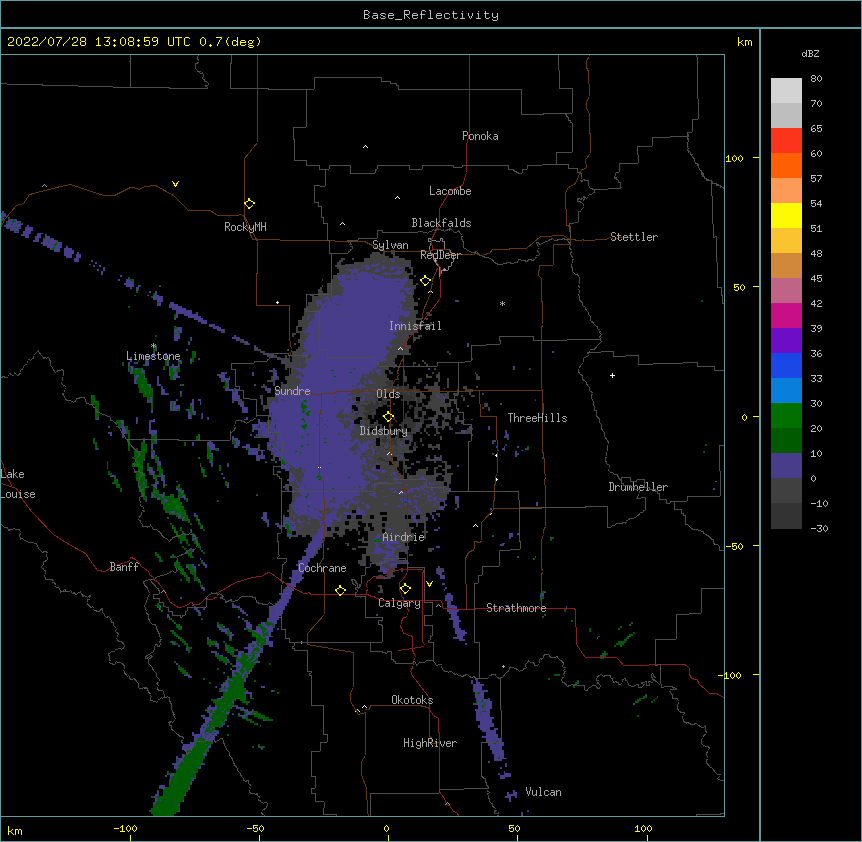Click the yellow diamond marker above the RockyMH label

250,204
